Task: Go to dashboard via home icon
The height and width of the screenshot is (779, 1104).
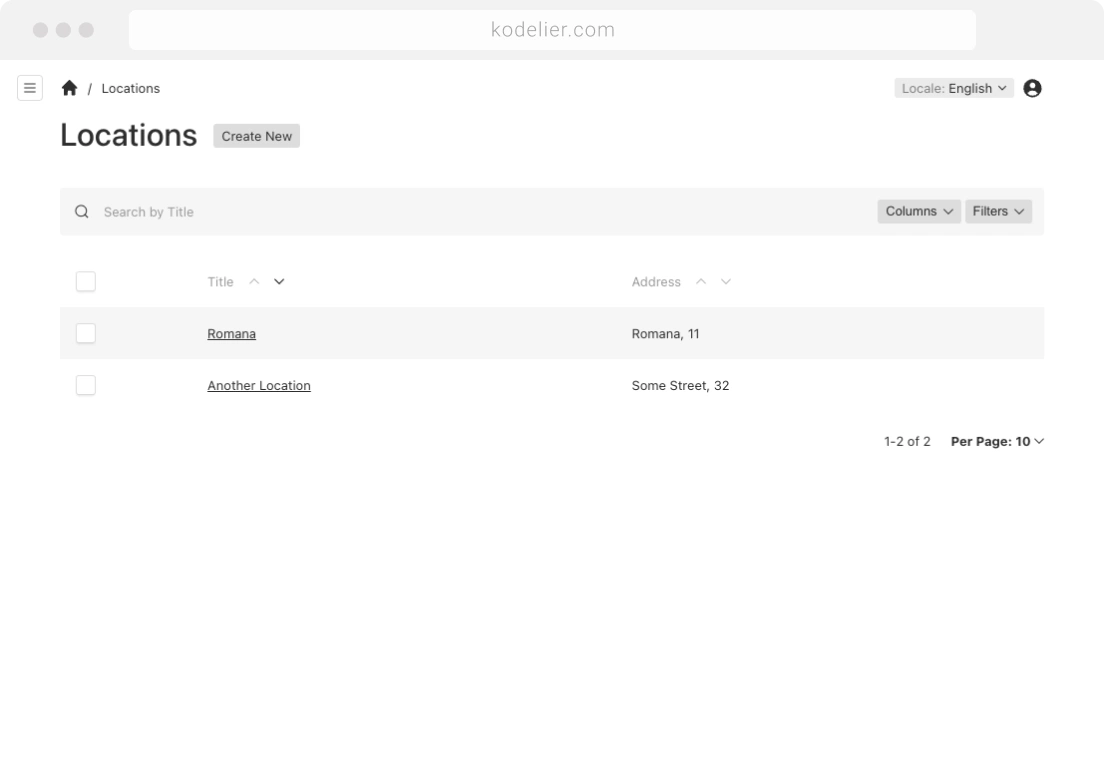Action: [x=69, y=88]
